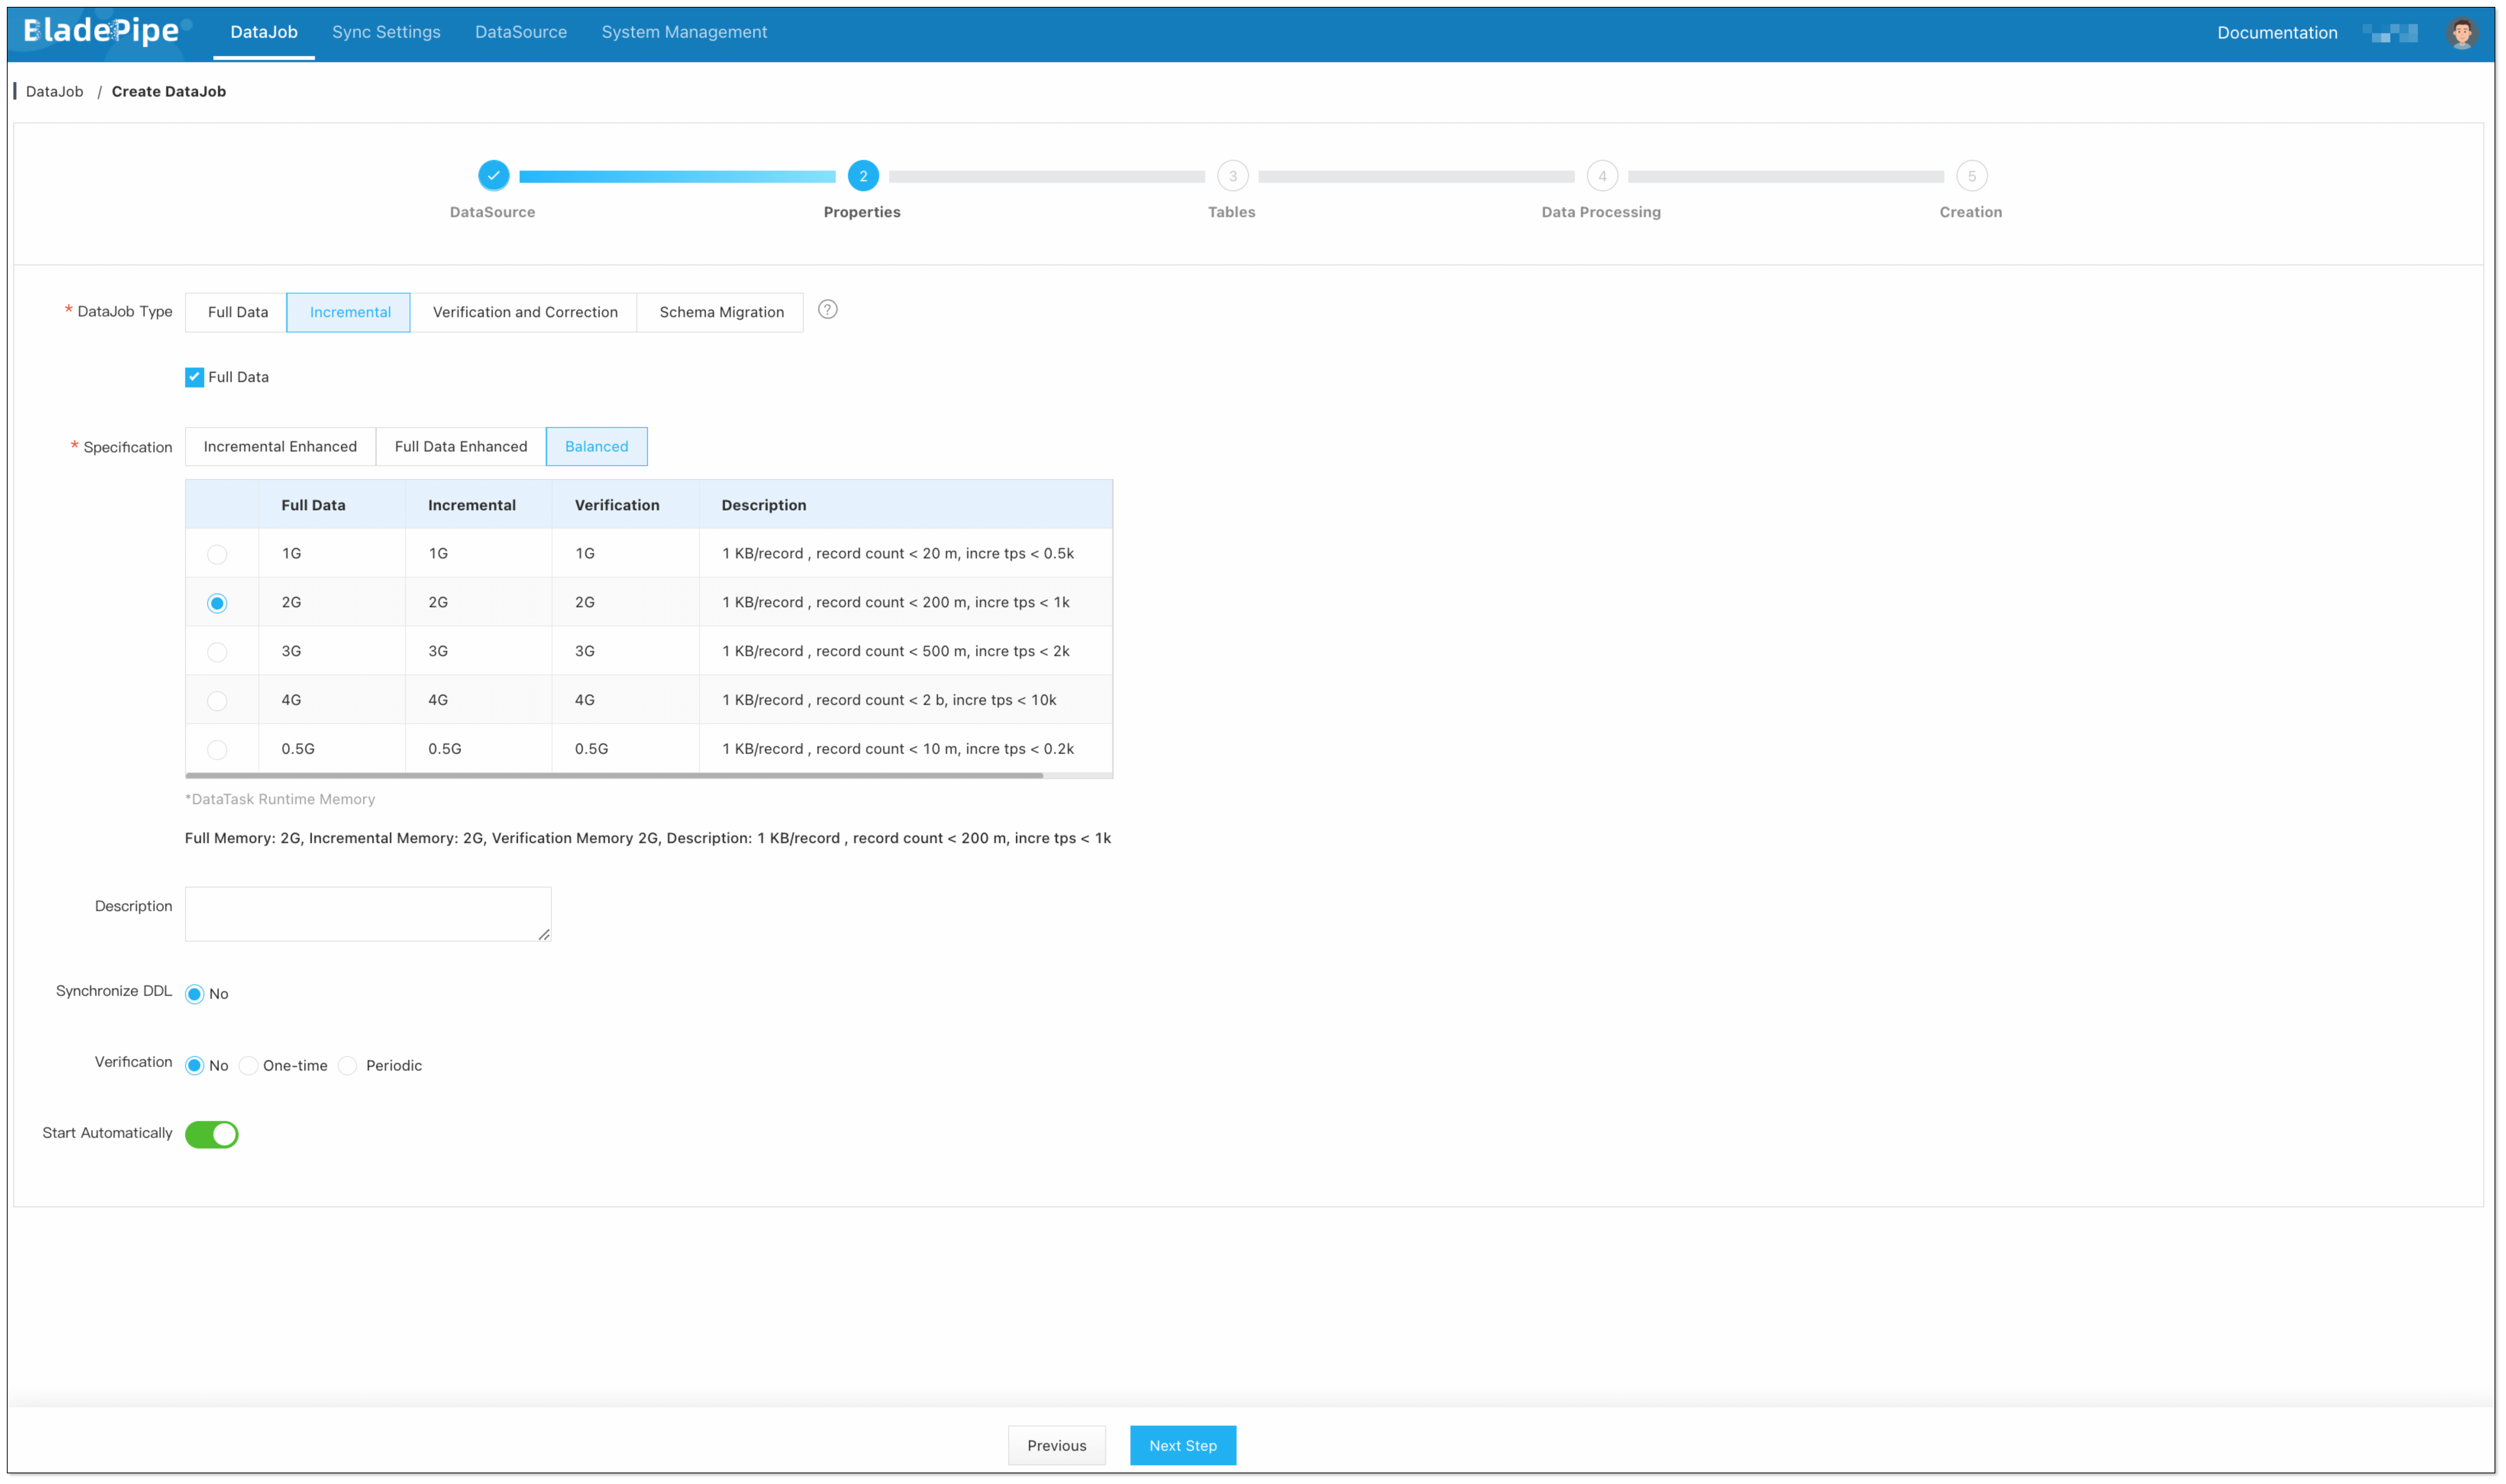Viewport: 2506px width, 1484px height.
Task: Uncheck the Full Data checkbox
Action: (194, 377)
